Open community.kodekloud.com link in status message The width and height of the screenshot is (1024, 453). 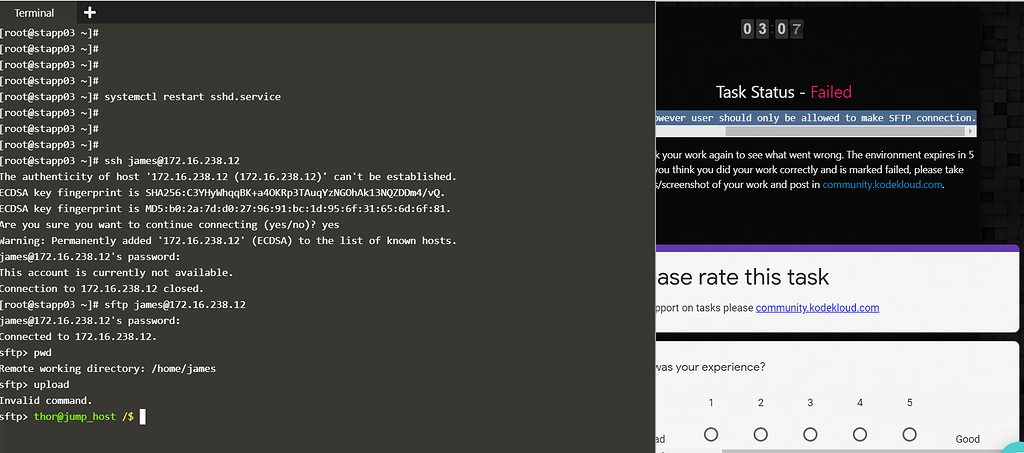coord(882,184)
